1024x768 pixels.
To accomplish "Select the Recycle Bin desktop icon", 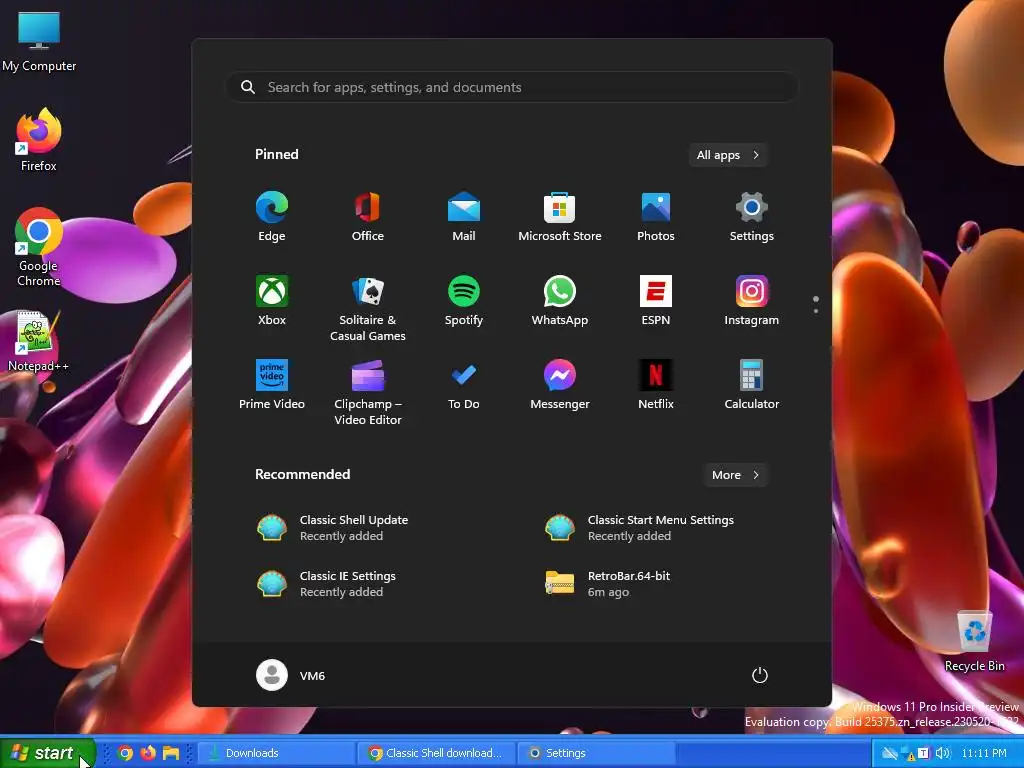I will pos(974,641).
